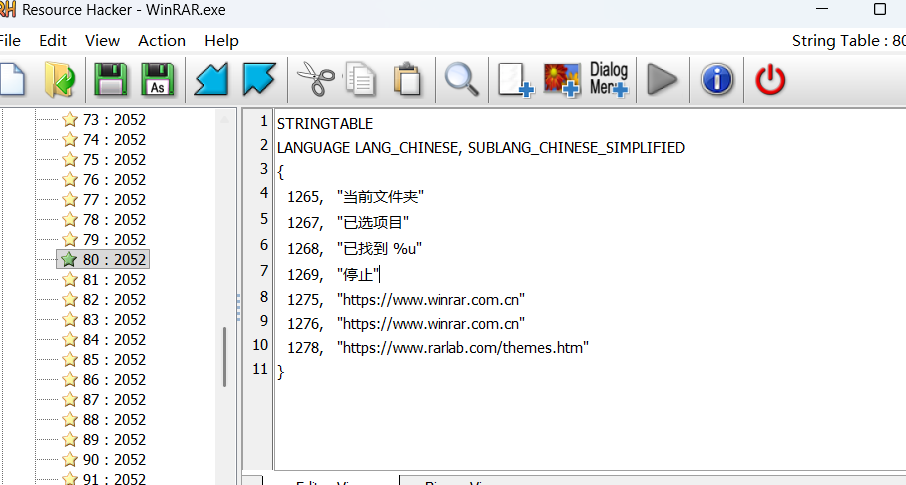Open a file with the folder icon

61,79
